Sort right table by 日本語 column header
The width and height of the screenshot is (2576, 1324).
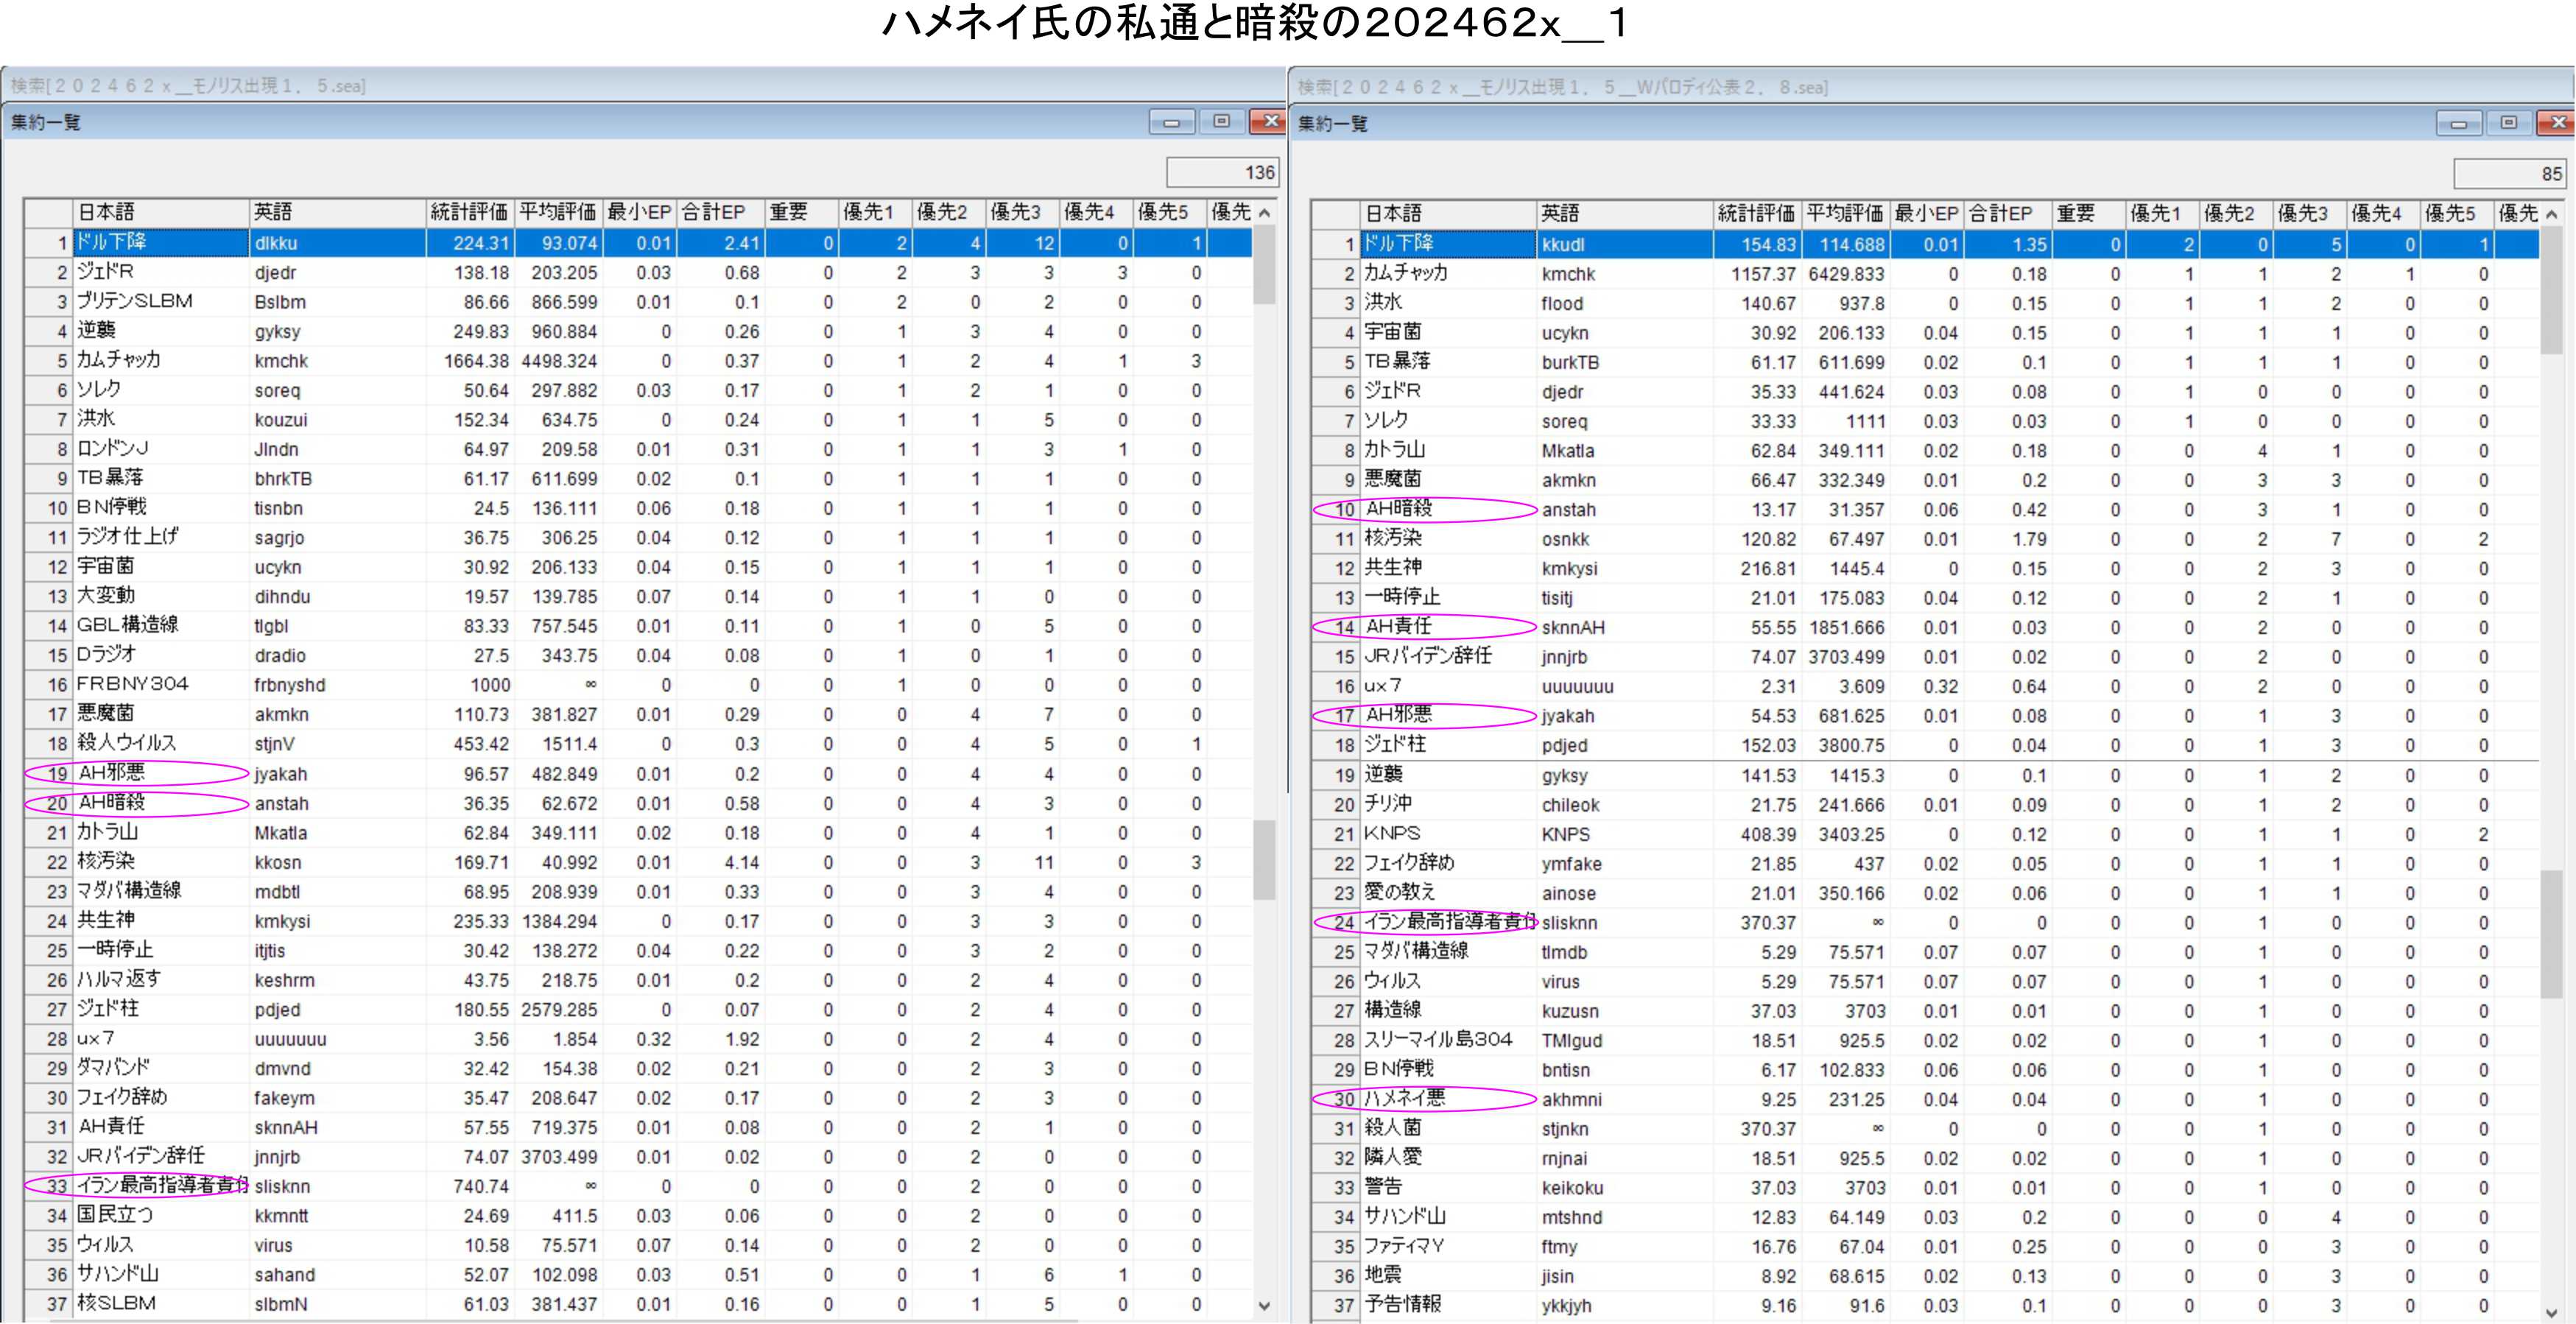[x=1448, y=213]
